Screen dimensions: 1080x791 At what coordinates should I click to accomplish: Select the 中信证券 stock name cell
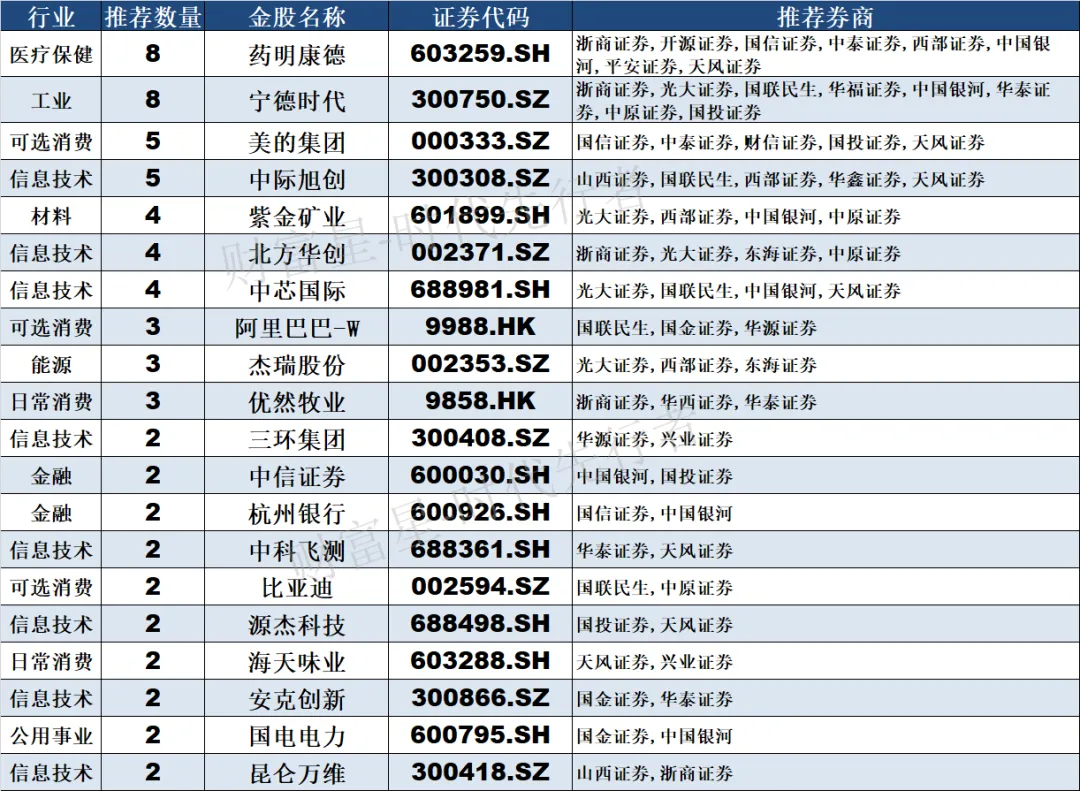(x=296, y=477)
